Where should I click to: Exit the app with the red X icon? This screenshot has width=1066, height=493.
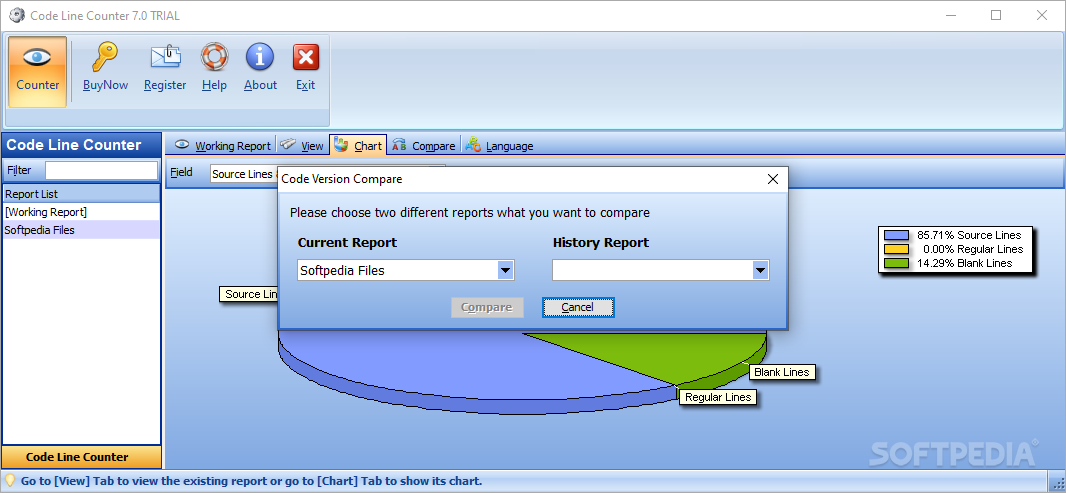coord(306,57)
